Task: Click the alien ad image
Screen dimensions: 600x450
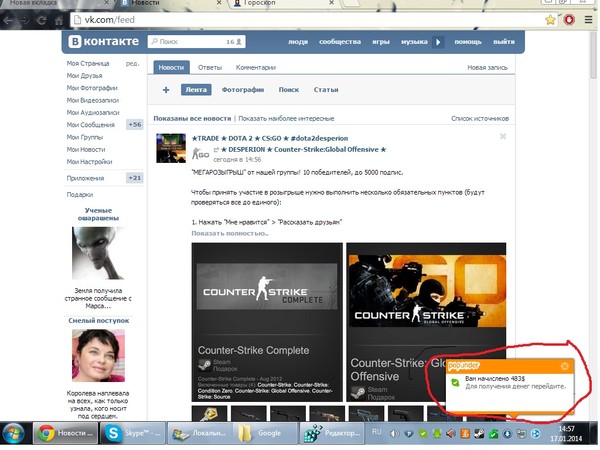Action: tap(98, 253)
